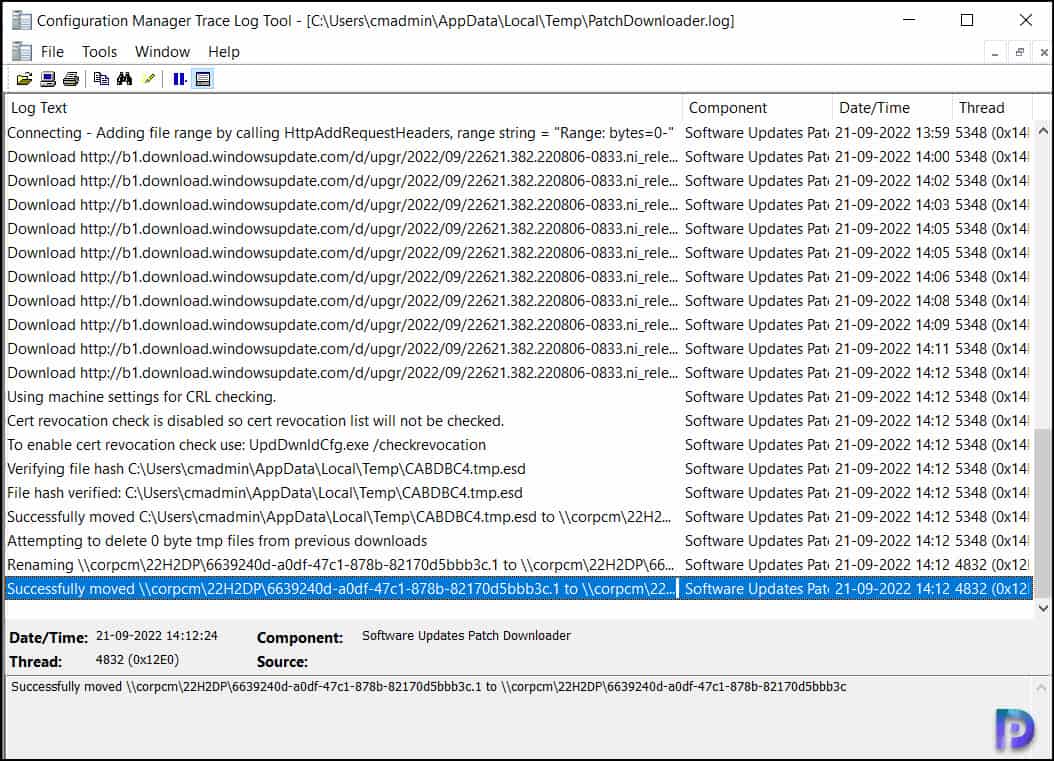Image resolution: width=1054 pixels, height=761 pixels.
Task: Click the log list scroll up arrow
Action: pos(1043,131)
